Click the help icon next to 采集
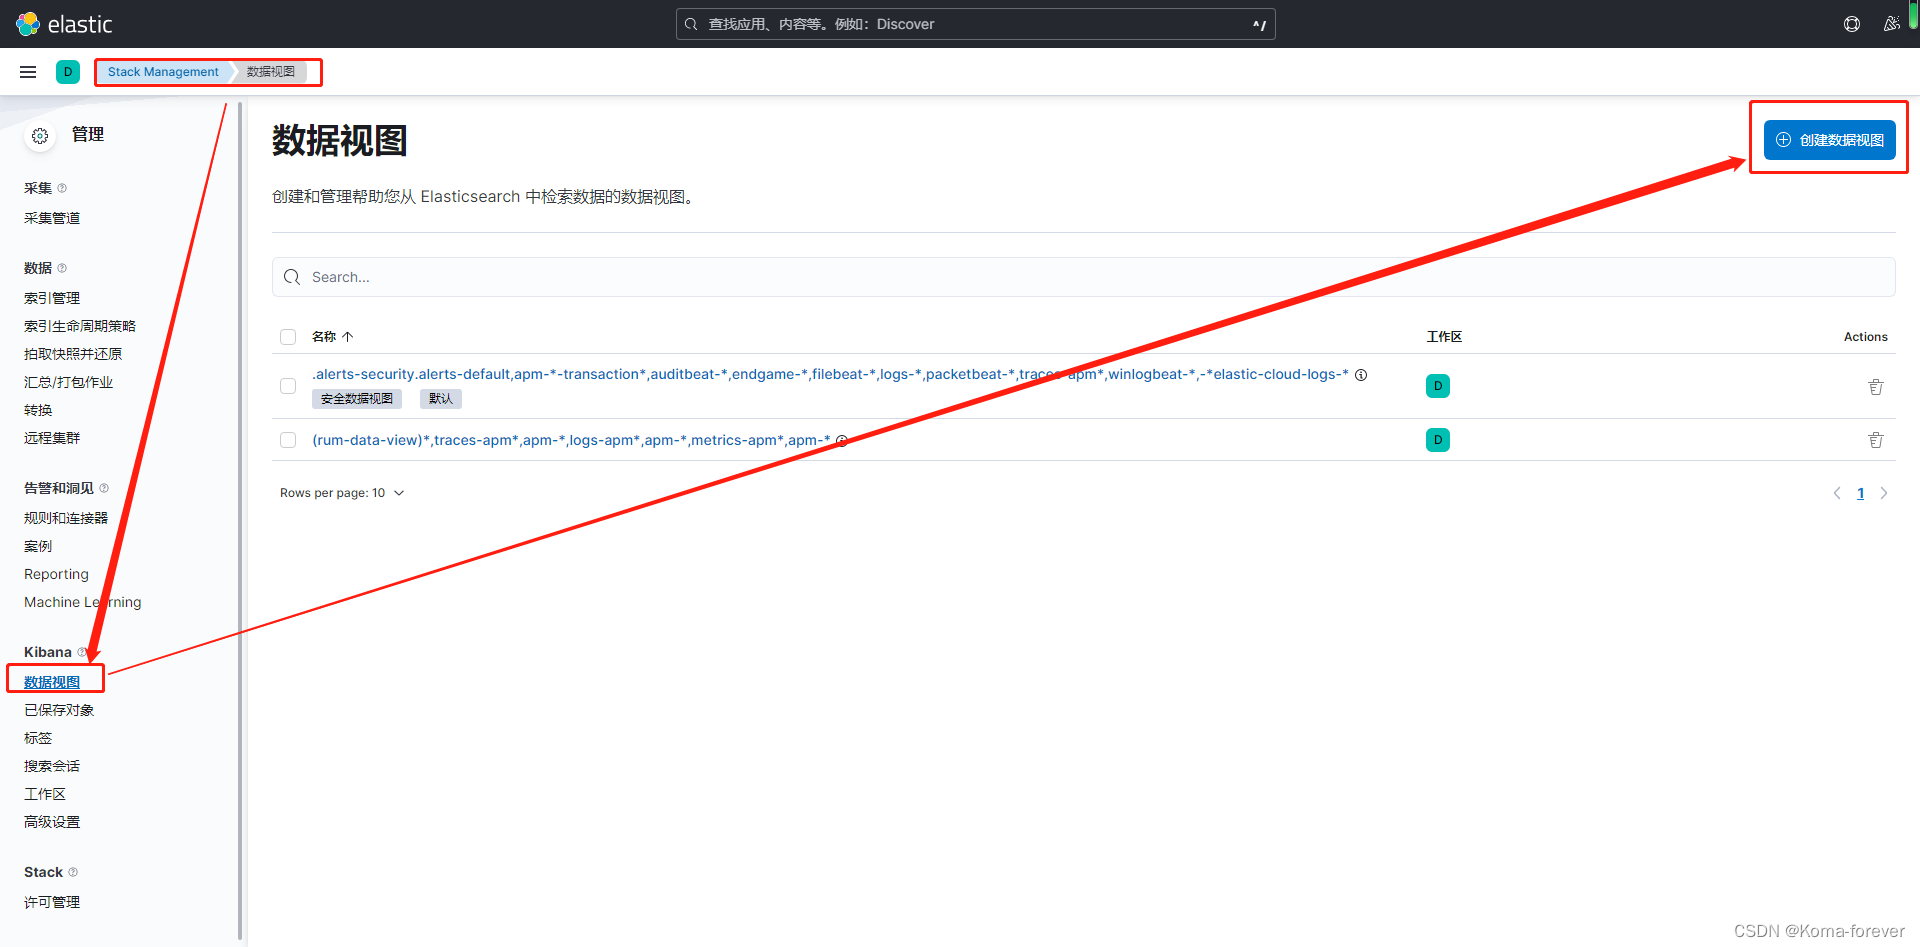This screenshot has width=1920, height=947. tap(62, 188)
